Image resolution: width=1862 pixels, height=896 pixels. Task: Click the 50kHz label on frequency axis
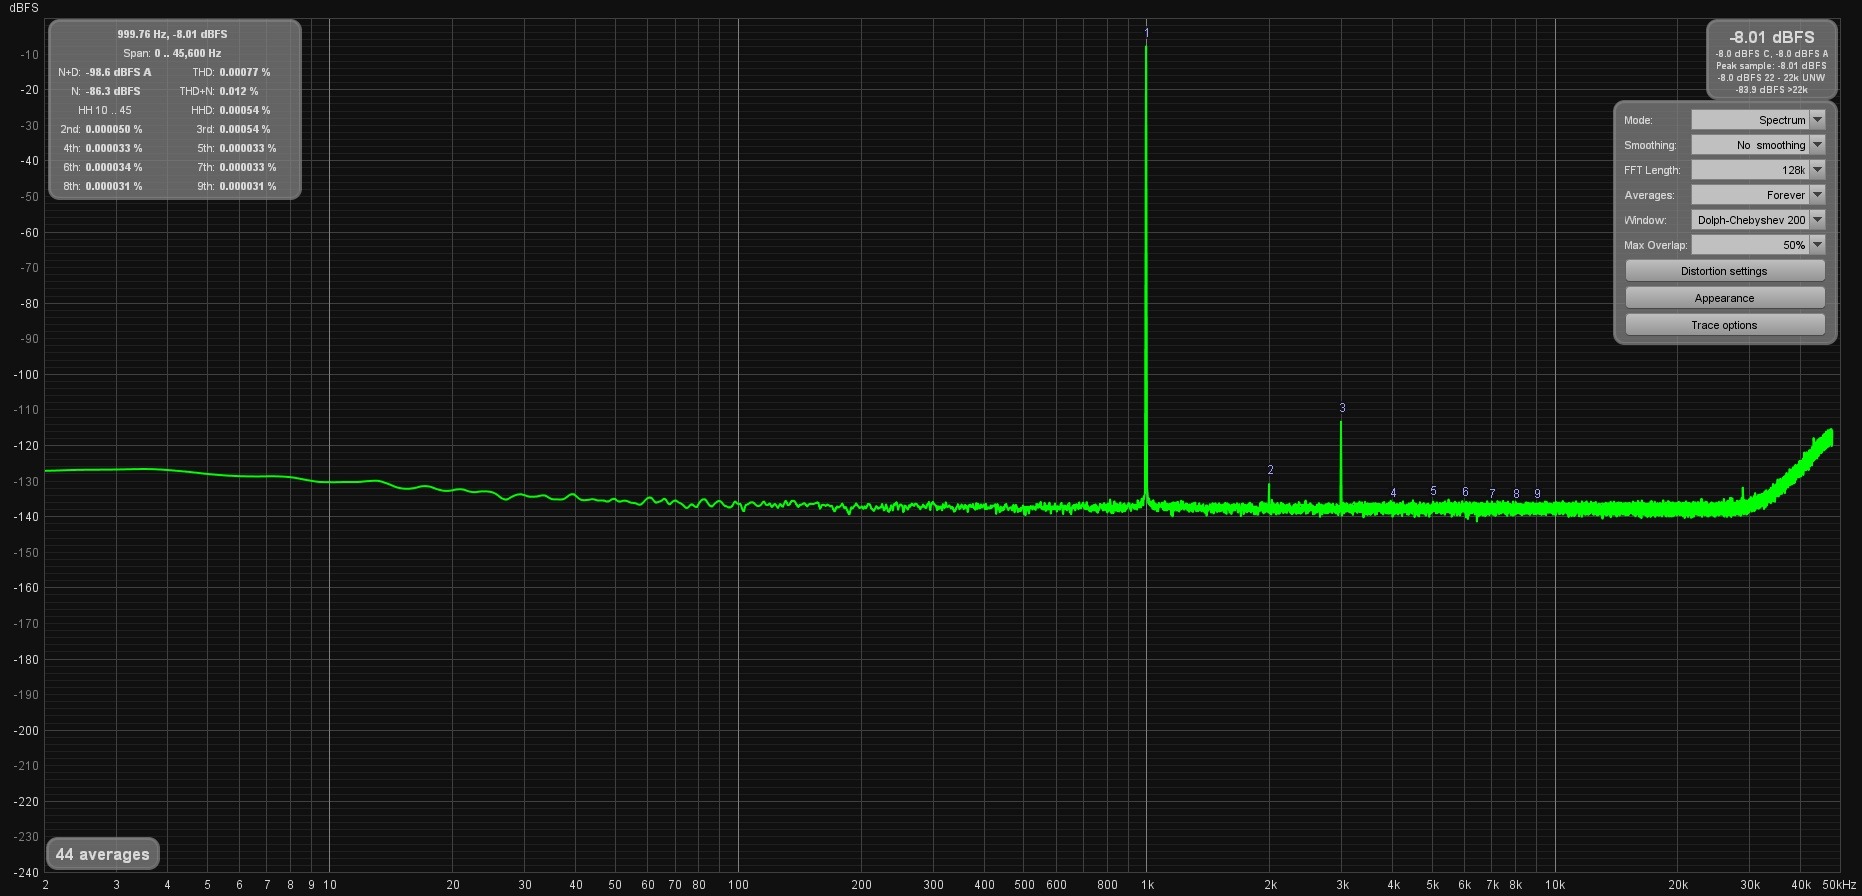click(1838, 884)
